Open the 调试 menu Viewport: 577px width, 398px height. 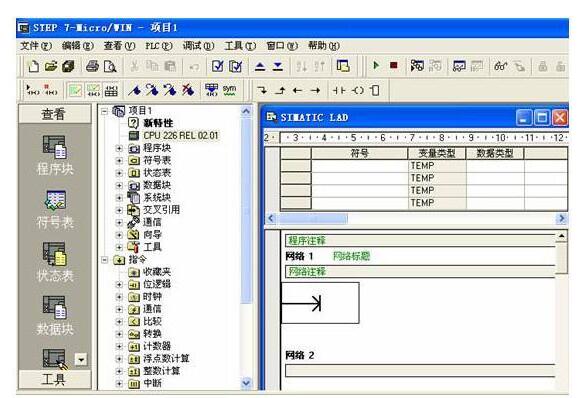[x=199, y=46]
